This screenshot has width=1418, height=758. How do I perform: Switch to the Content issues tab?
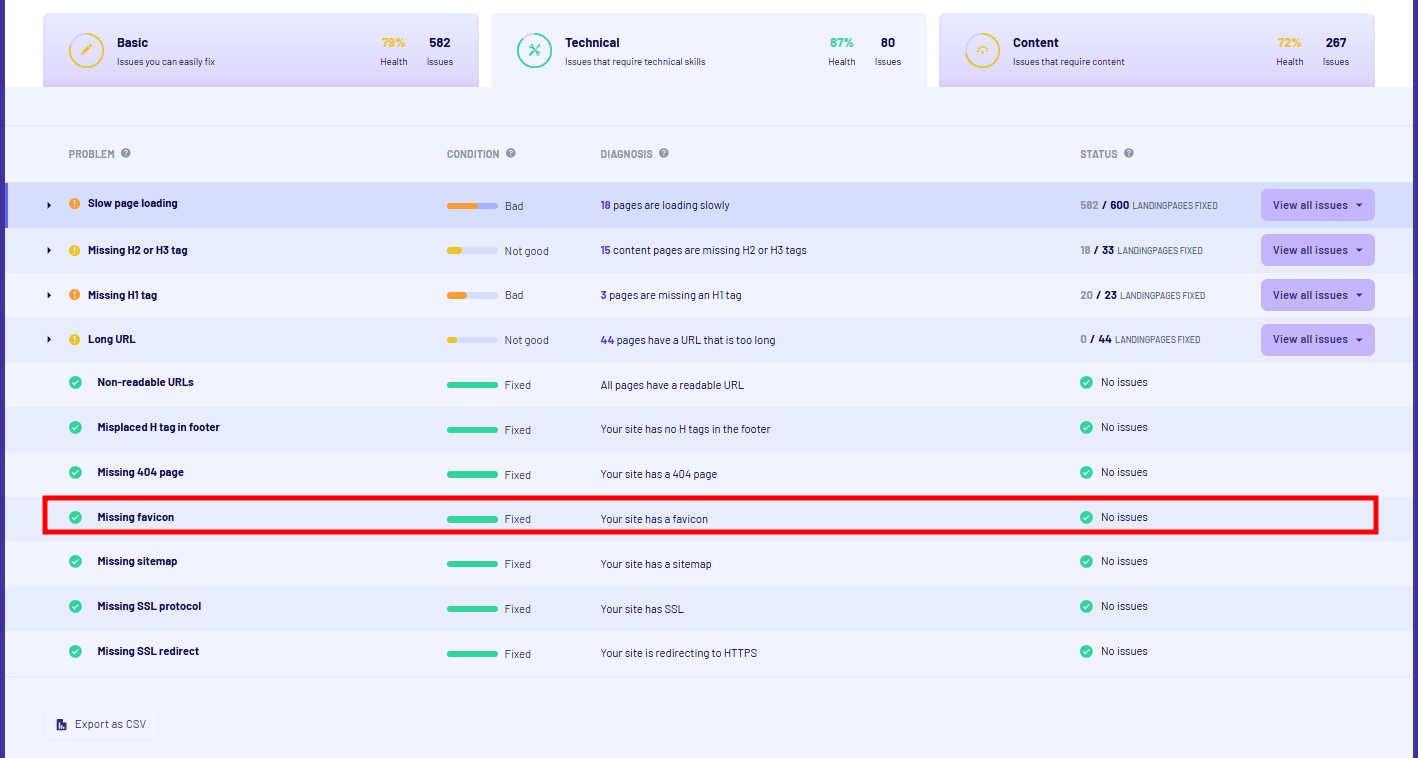click(1156, 51)
